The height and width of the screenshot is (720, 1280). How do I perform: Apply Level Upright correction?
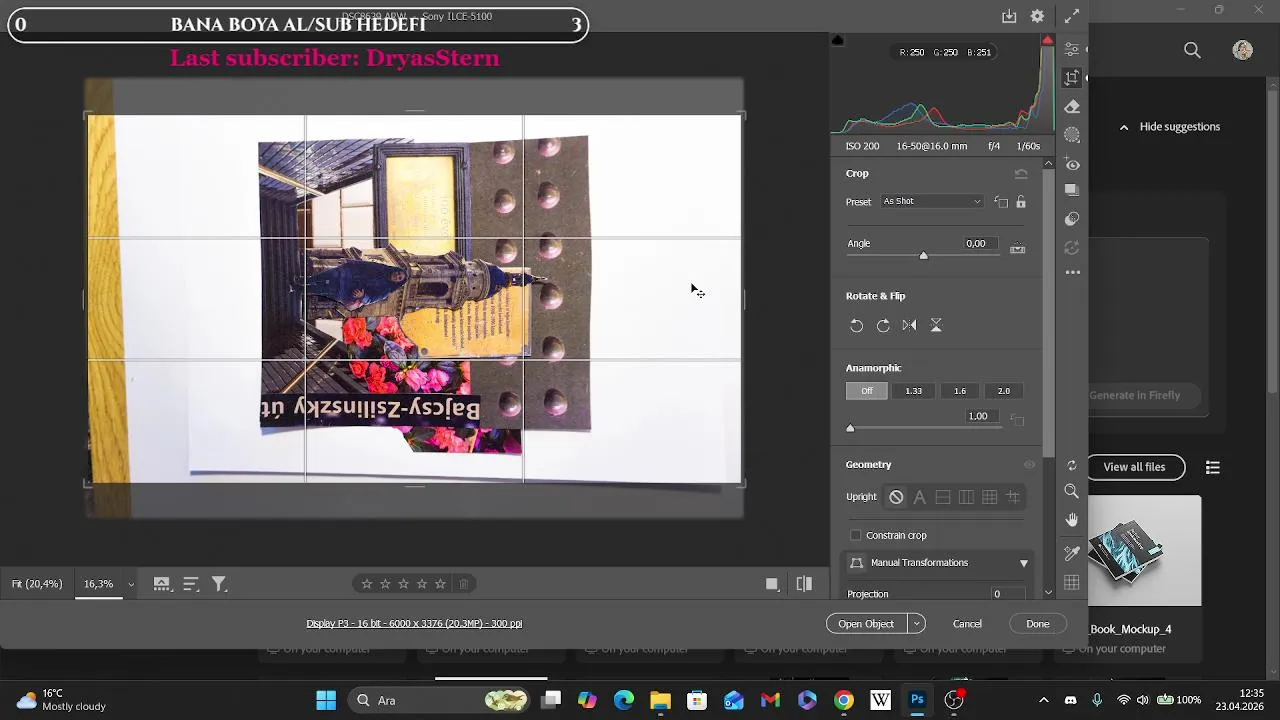pyautogui.click(x=943, y=497)
